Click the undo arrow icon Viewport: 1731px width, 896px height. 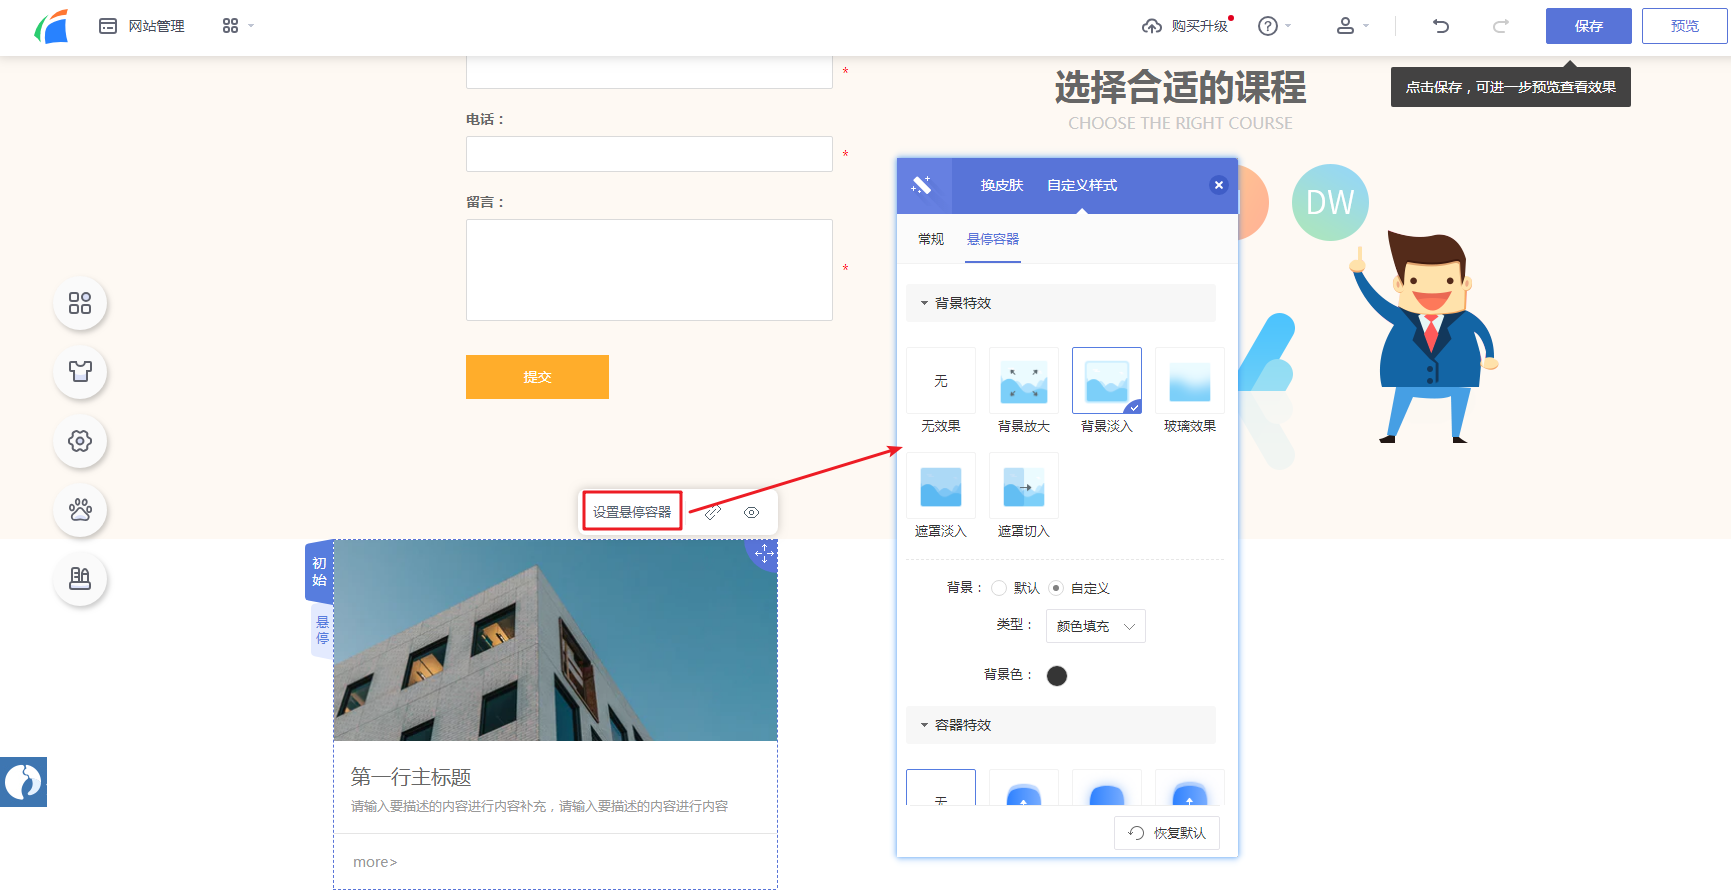[x=1441, y=26]
